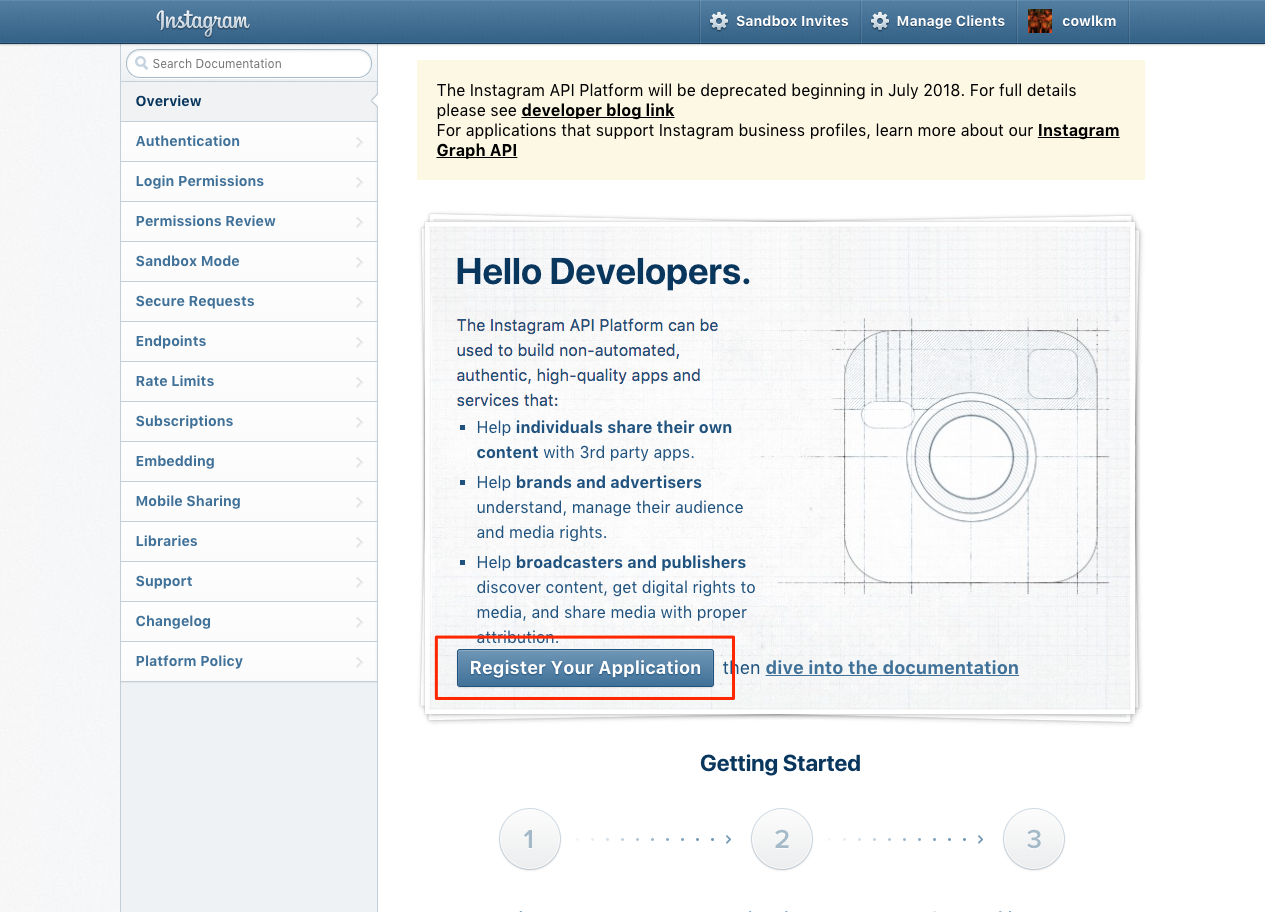
Task: Expand the Mobile Sharing row chevron
Action: coord(359,502)
